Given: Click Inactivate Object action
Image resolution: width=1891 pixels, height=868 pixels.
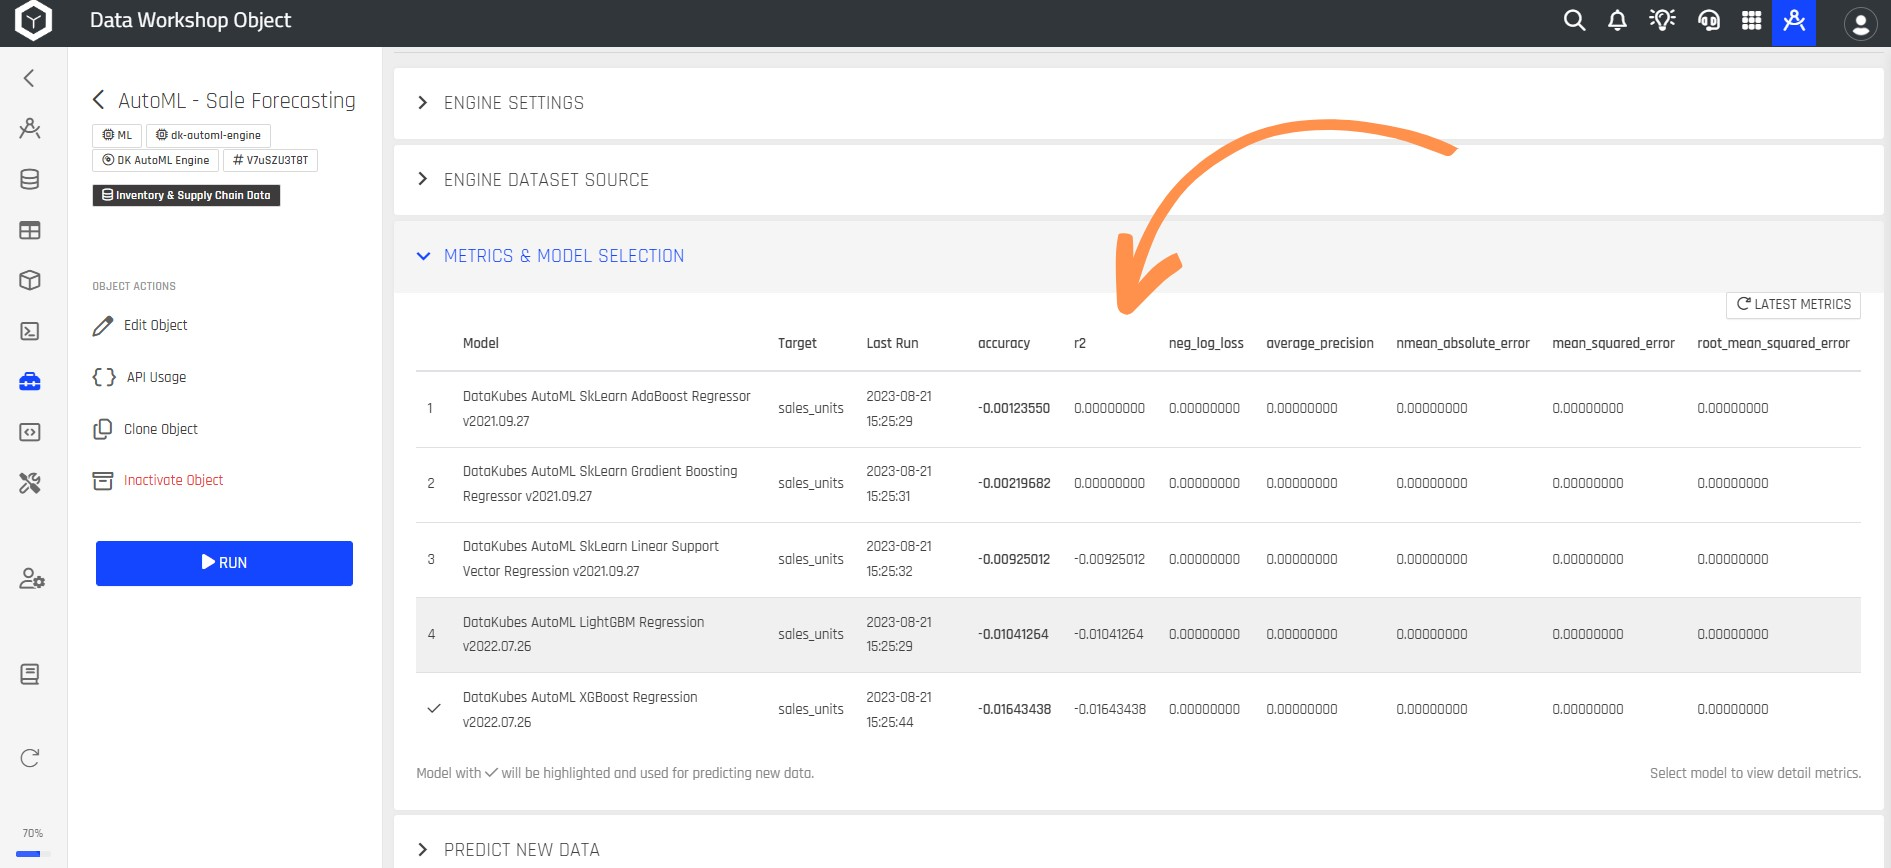Looking at the screenshot, I should point(158,480).
